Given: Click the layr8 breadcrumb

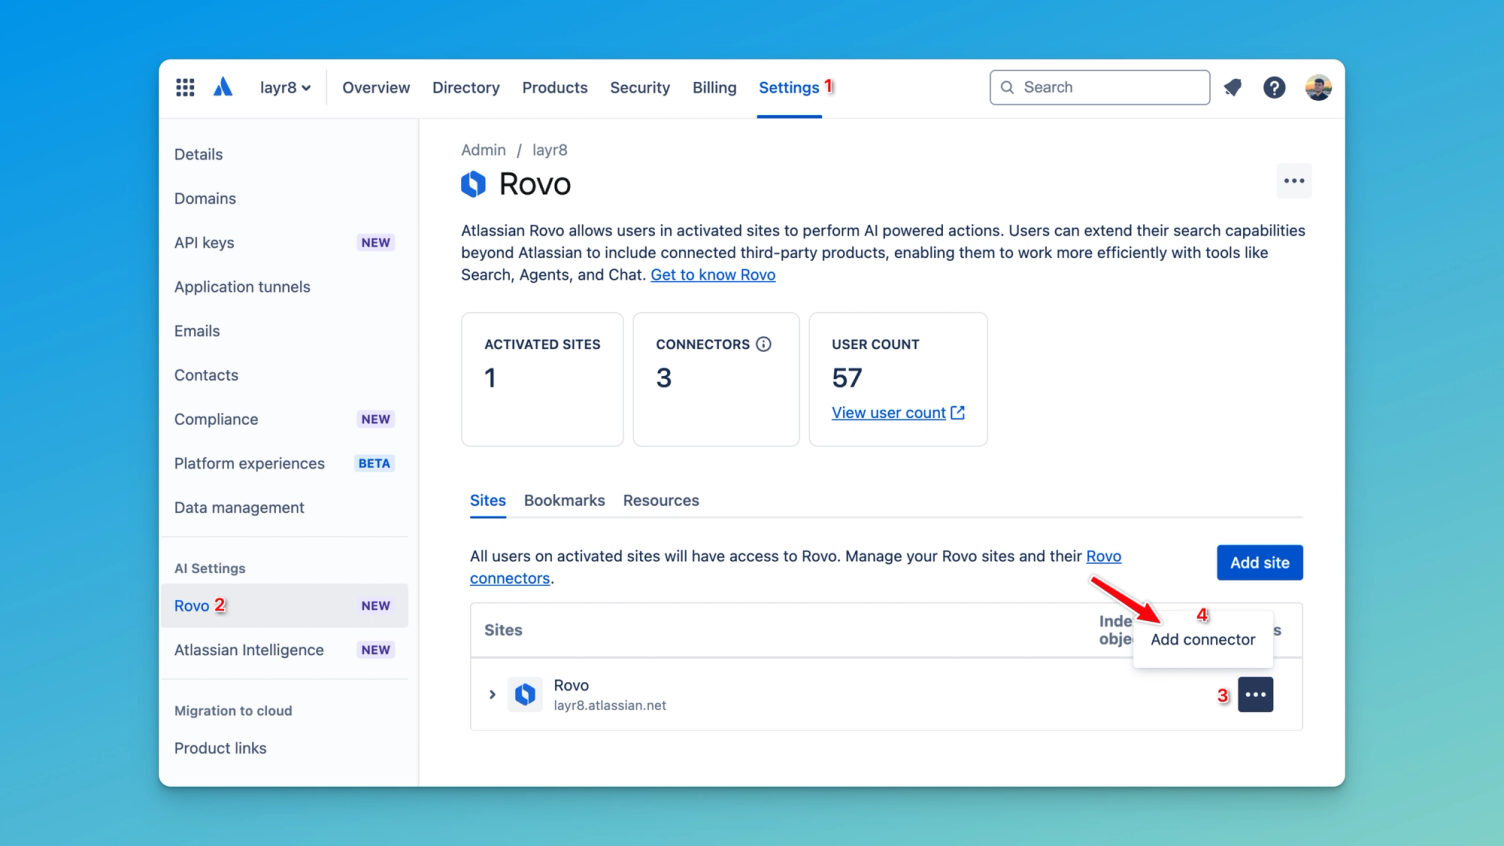Looking at the screenshot, I should click(x=550, y=150).
